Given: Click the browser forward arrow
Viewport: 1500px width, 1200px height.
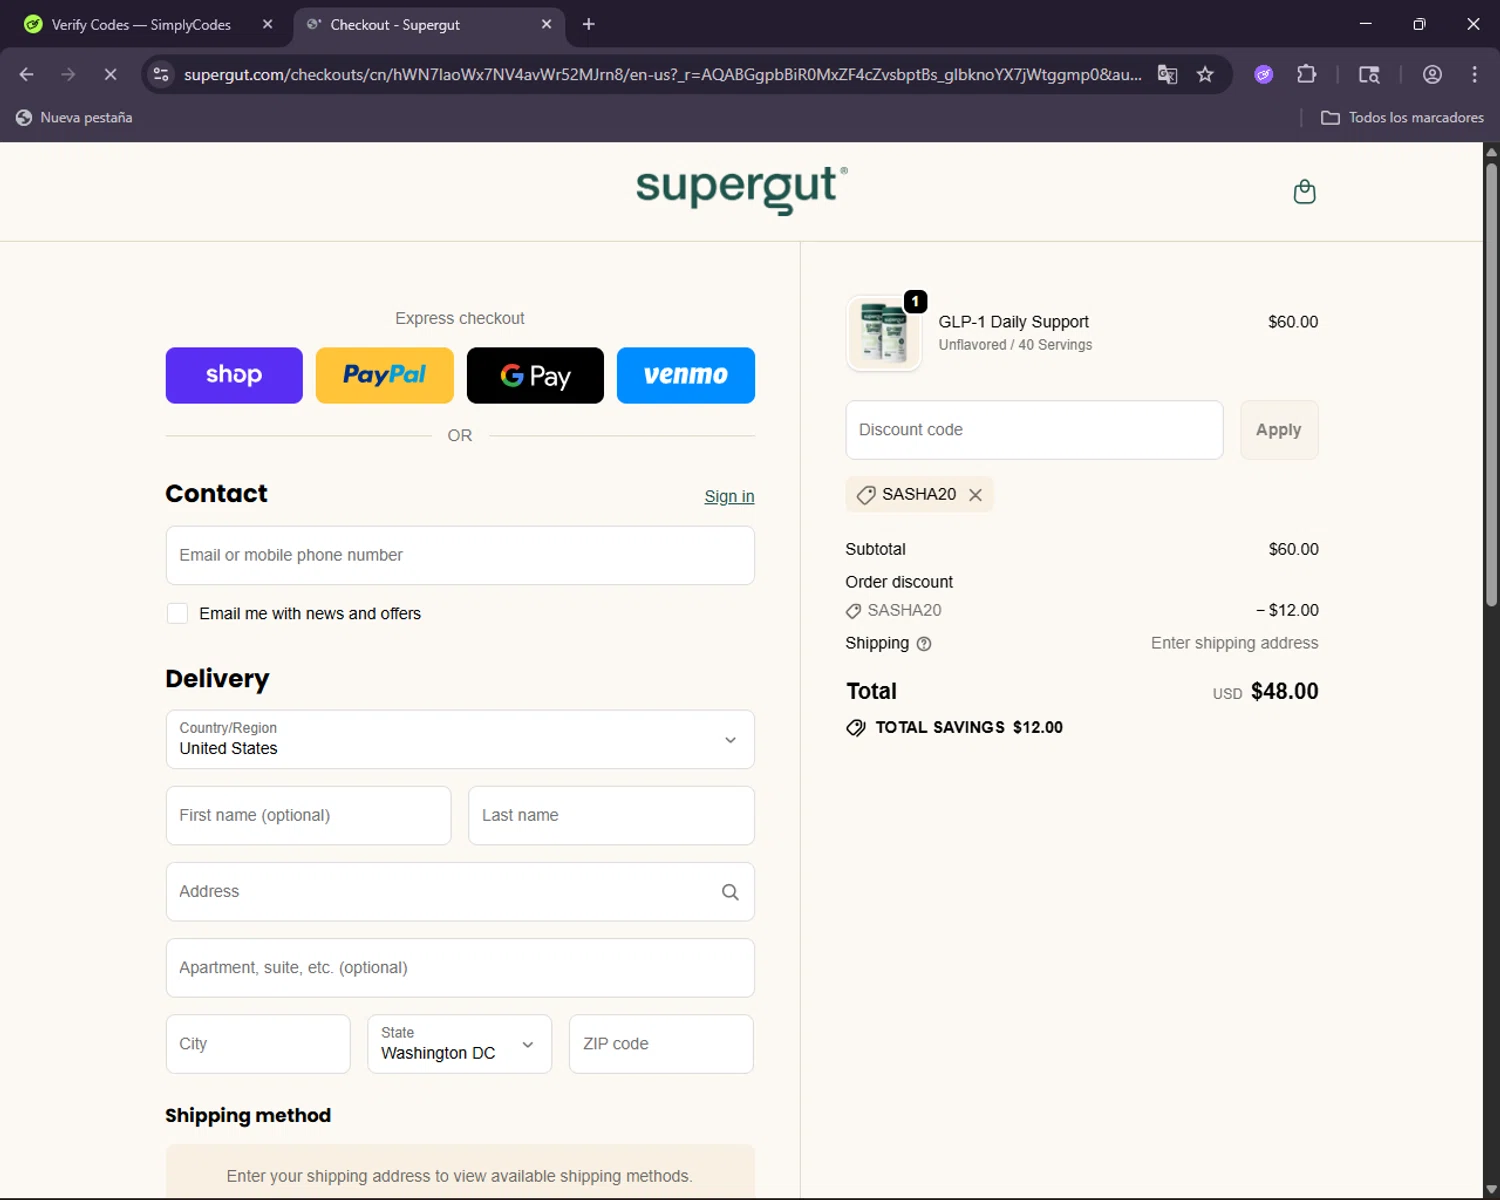Looking at the screenshot, I should tap(68, 74).
